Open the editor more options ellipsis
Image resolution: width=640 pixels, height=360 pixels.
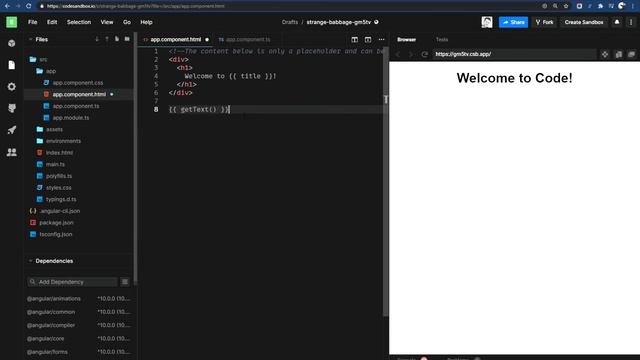(381, 40)
